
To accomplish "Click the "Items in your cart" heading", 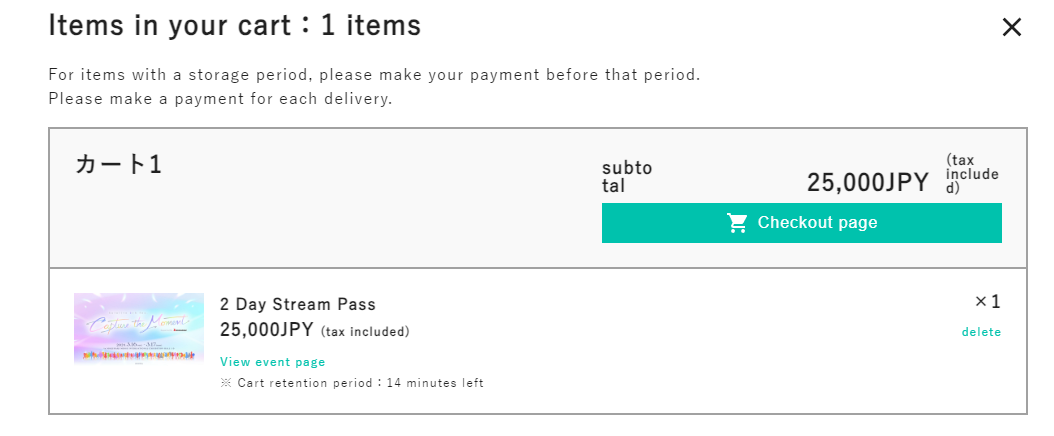I will [235, 26].
